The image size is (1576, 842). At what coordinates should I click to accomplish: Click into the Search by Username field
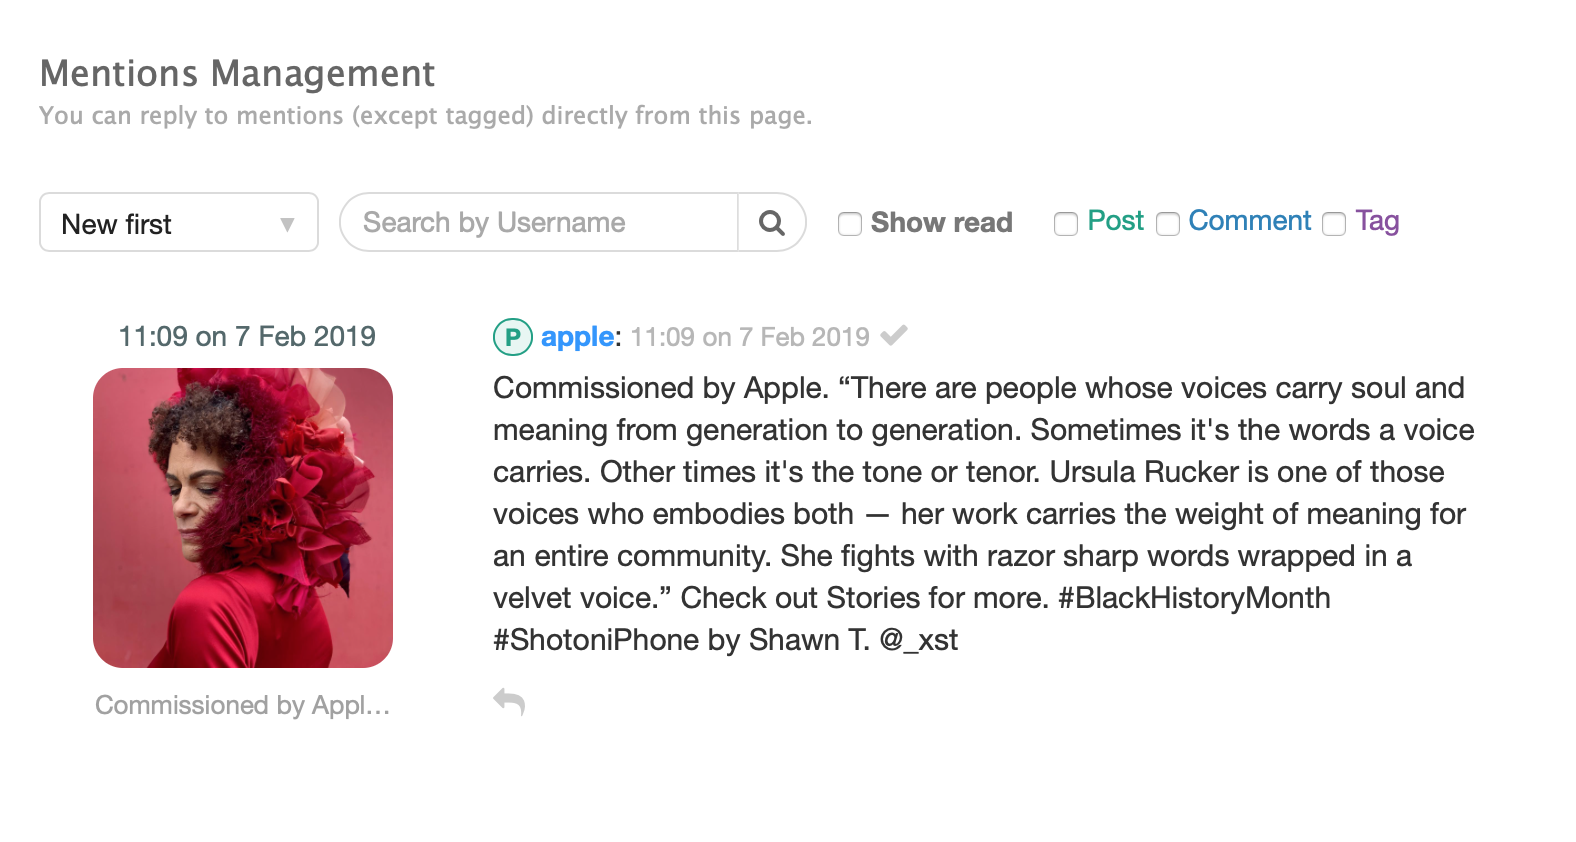(538, 222)
